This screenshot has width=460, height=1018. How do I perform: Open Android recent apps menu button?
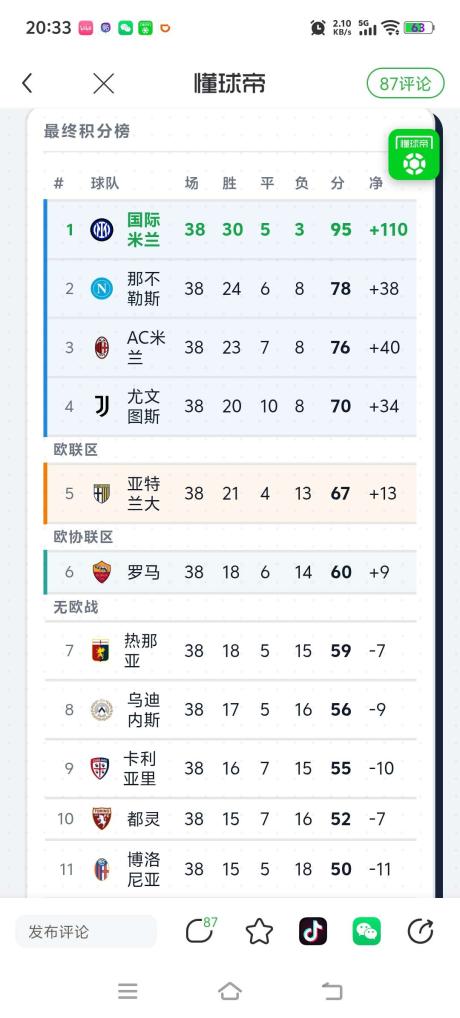(x=128, y=991)
